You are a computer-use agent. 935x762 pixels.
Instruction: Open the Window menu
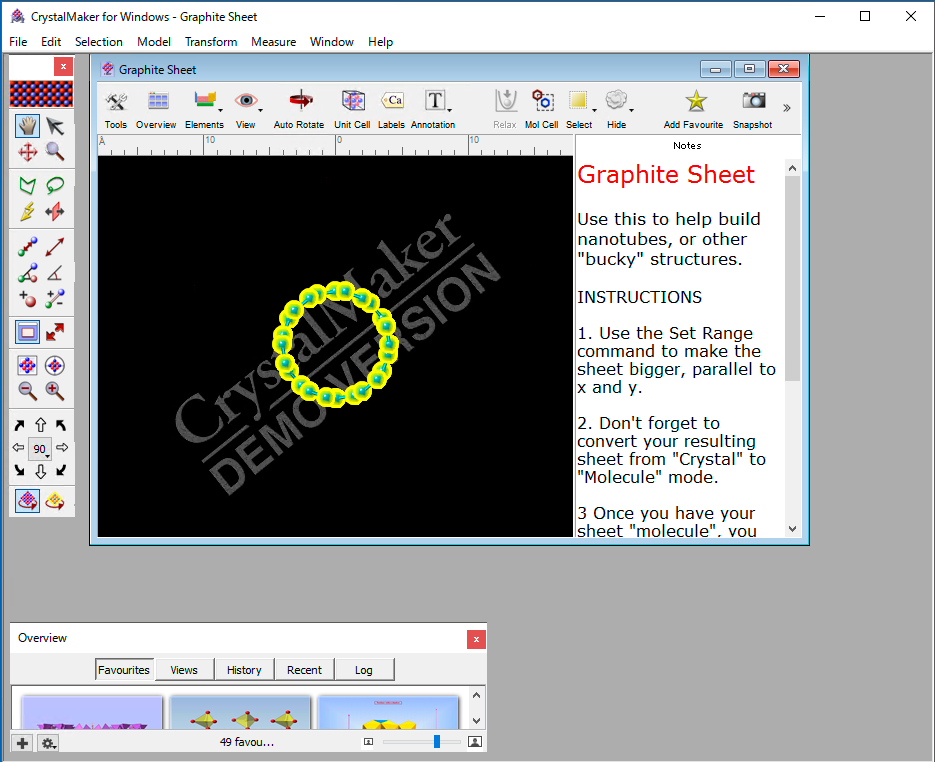[x=332, y=42]
